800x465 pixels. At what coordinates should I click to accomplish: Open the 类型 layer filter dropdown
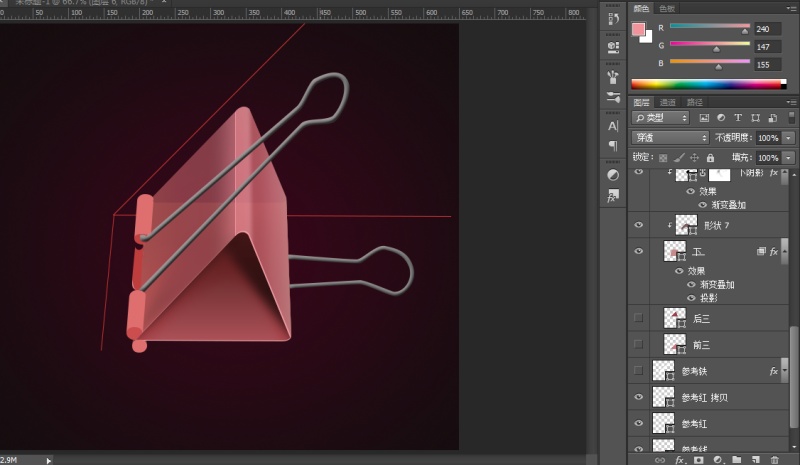pos(661,118)
